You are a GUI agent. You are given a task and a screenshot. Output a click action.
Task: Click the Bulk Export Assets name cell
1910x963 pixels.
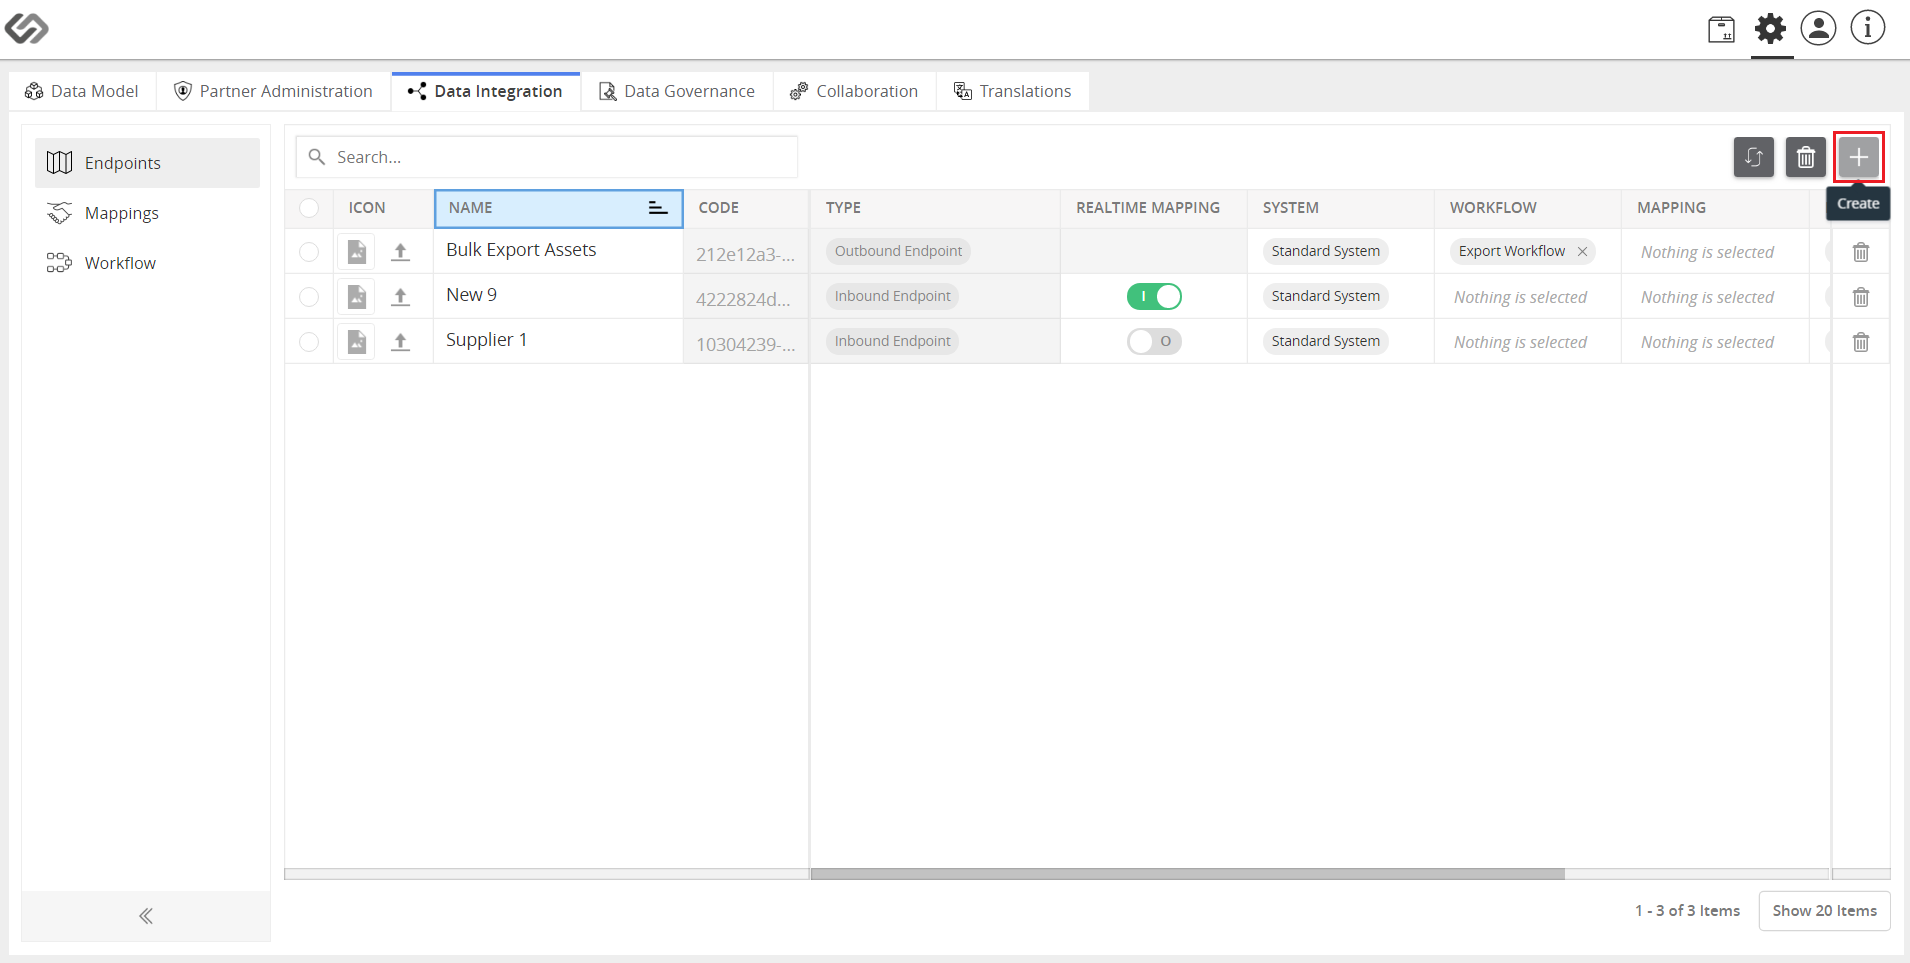pyautogui.click(x=558, y=251)
